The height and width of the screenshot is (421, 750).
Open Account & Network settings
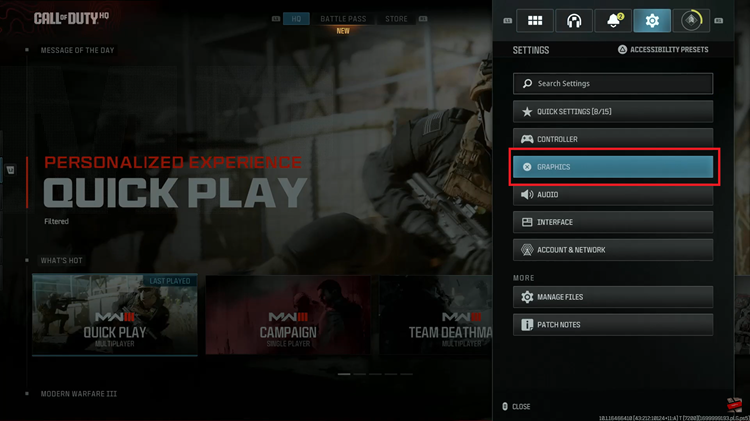point(613,250)
